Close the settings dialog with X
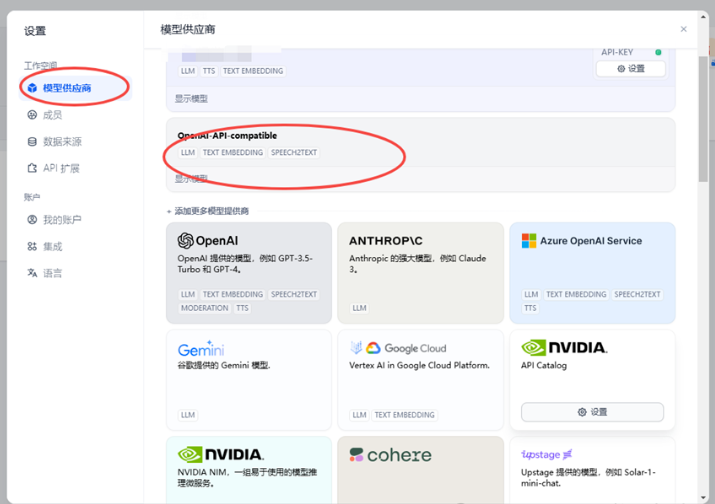 click(x=684, y=29)
